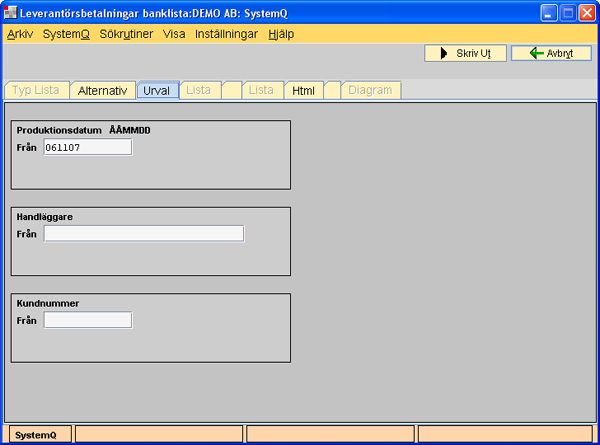This screenshot has height=445, width=600.
Task: Focus the Handläggare Från text field
Action: click(x=143, y=234)
